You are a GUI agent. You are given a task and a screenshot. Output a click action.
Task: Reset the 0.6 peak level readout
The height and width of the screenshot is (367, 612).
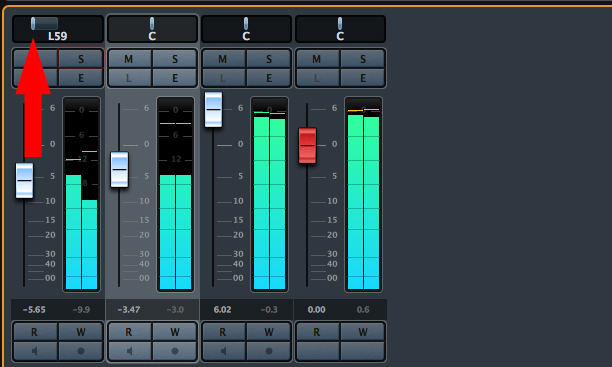pos(363,310)
